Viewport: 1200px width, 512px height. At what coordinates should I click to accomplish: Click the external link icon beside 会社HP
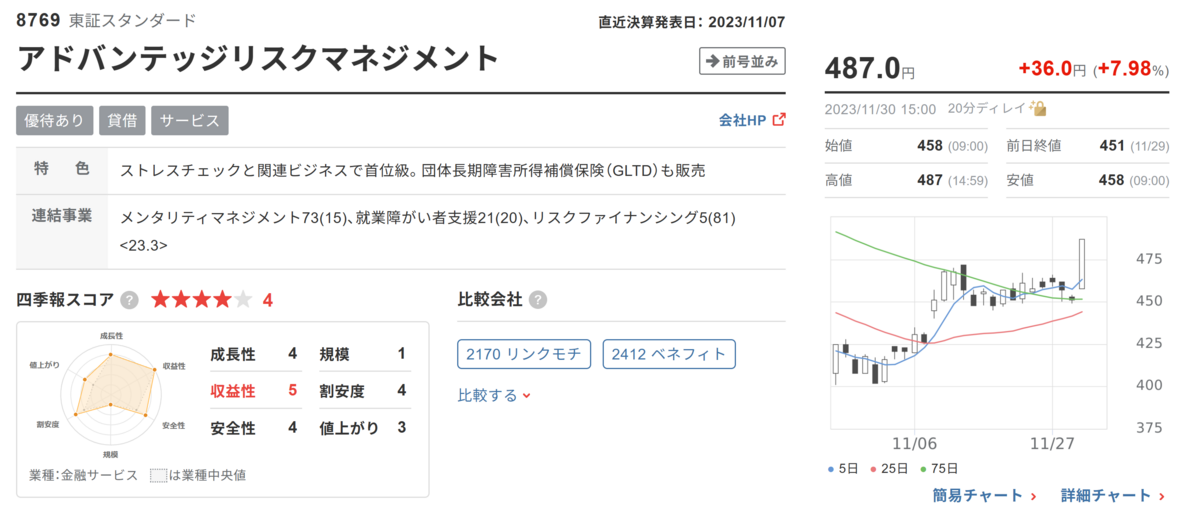(x=779, y=120)
